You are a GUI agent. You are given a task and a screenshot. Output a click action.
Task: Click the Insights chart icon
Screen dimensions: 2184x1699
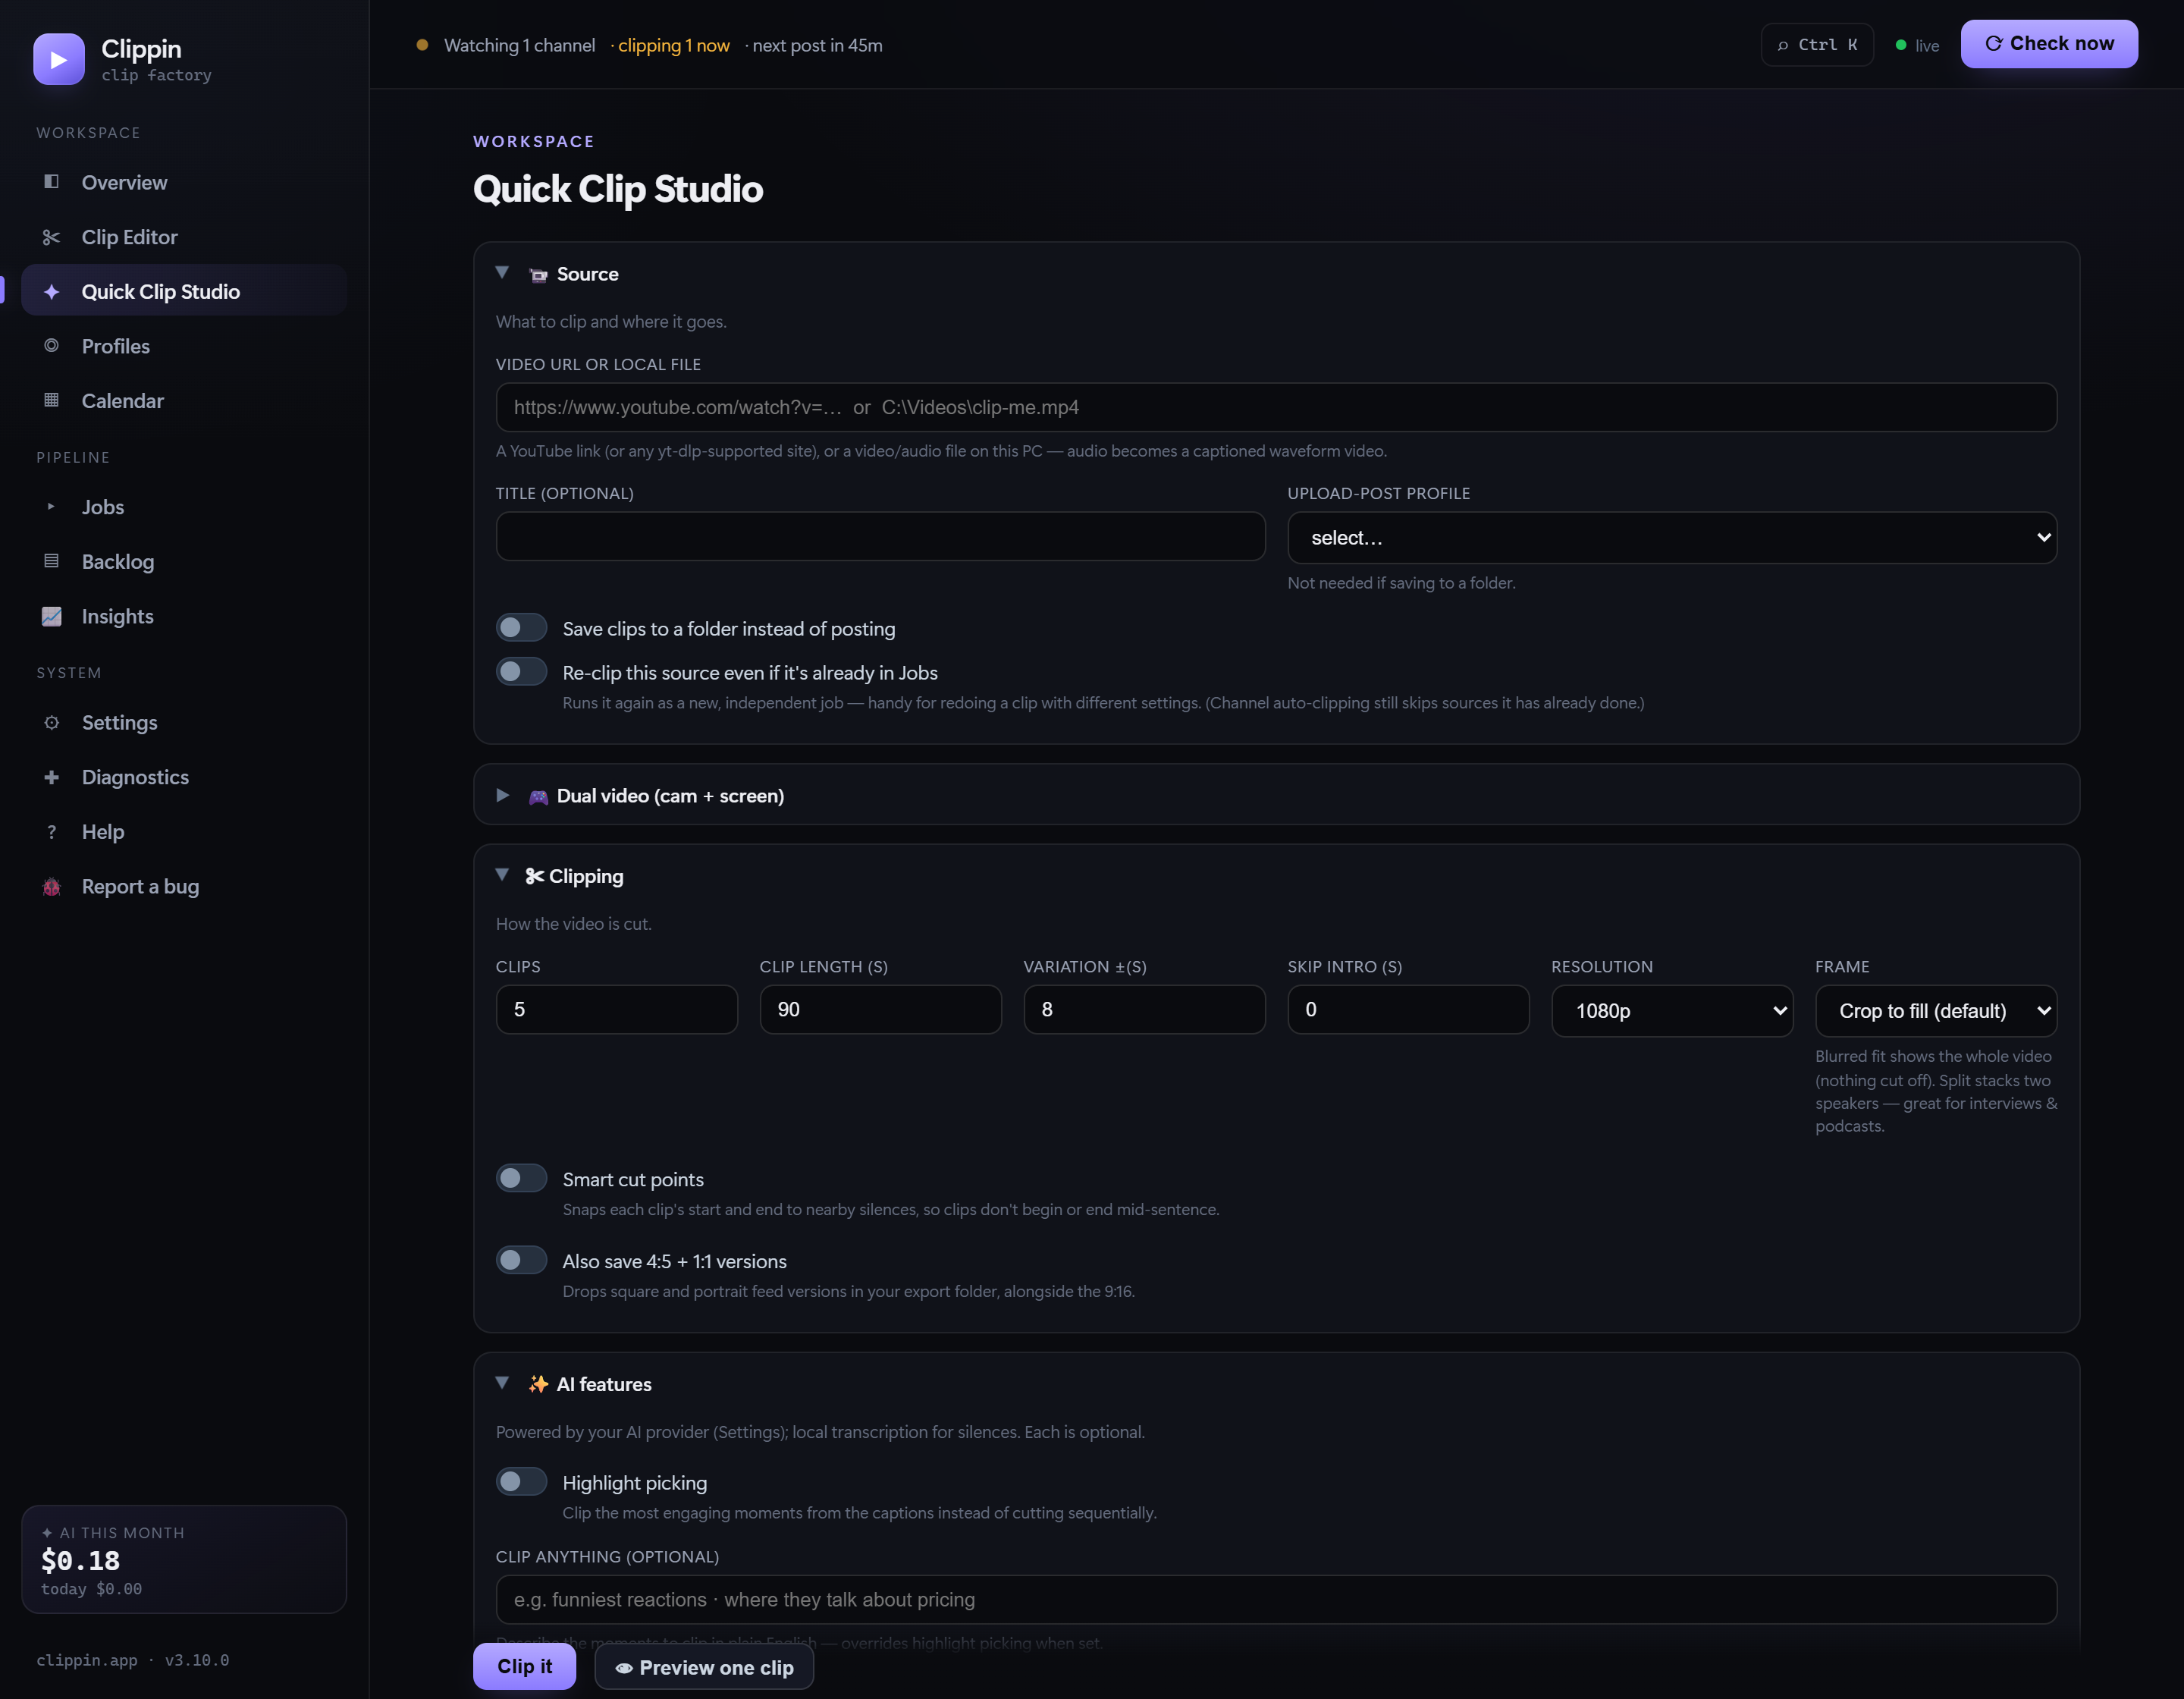(x=51, y=616)
